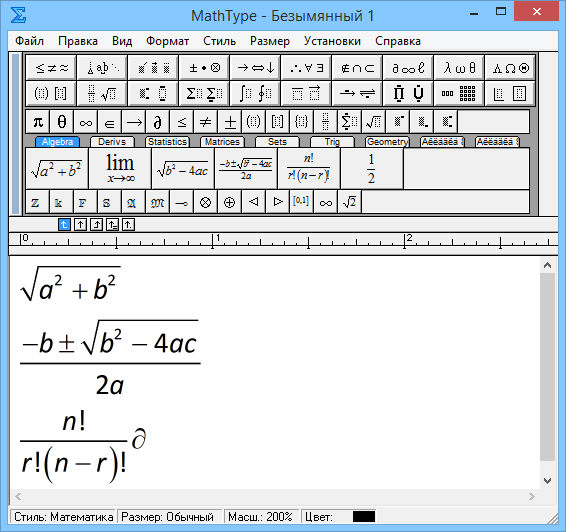Insert the circled times symbol

(205, 202)
